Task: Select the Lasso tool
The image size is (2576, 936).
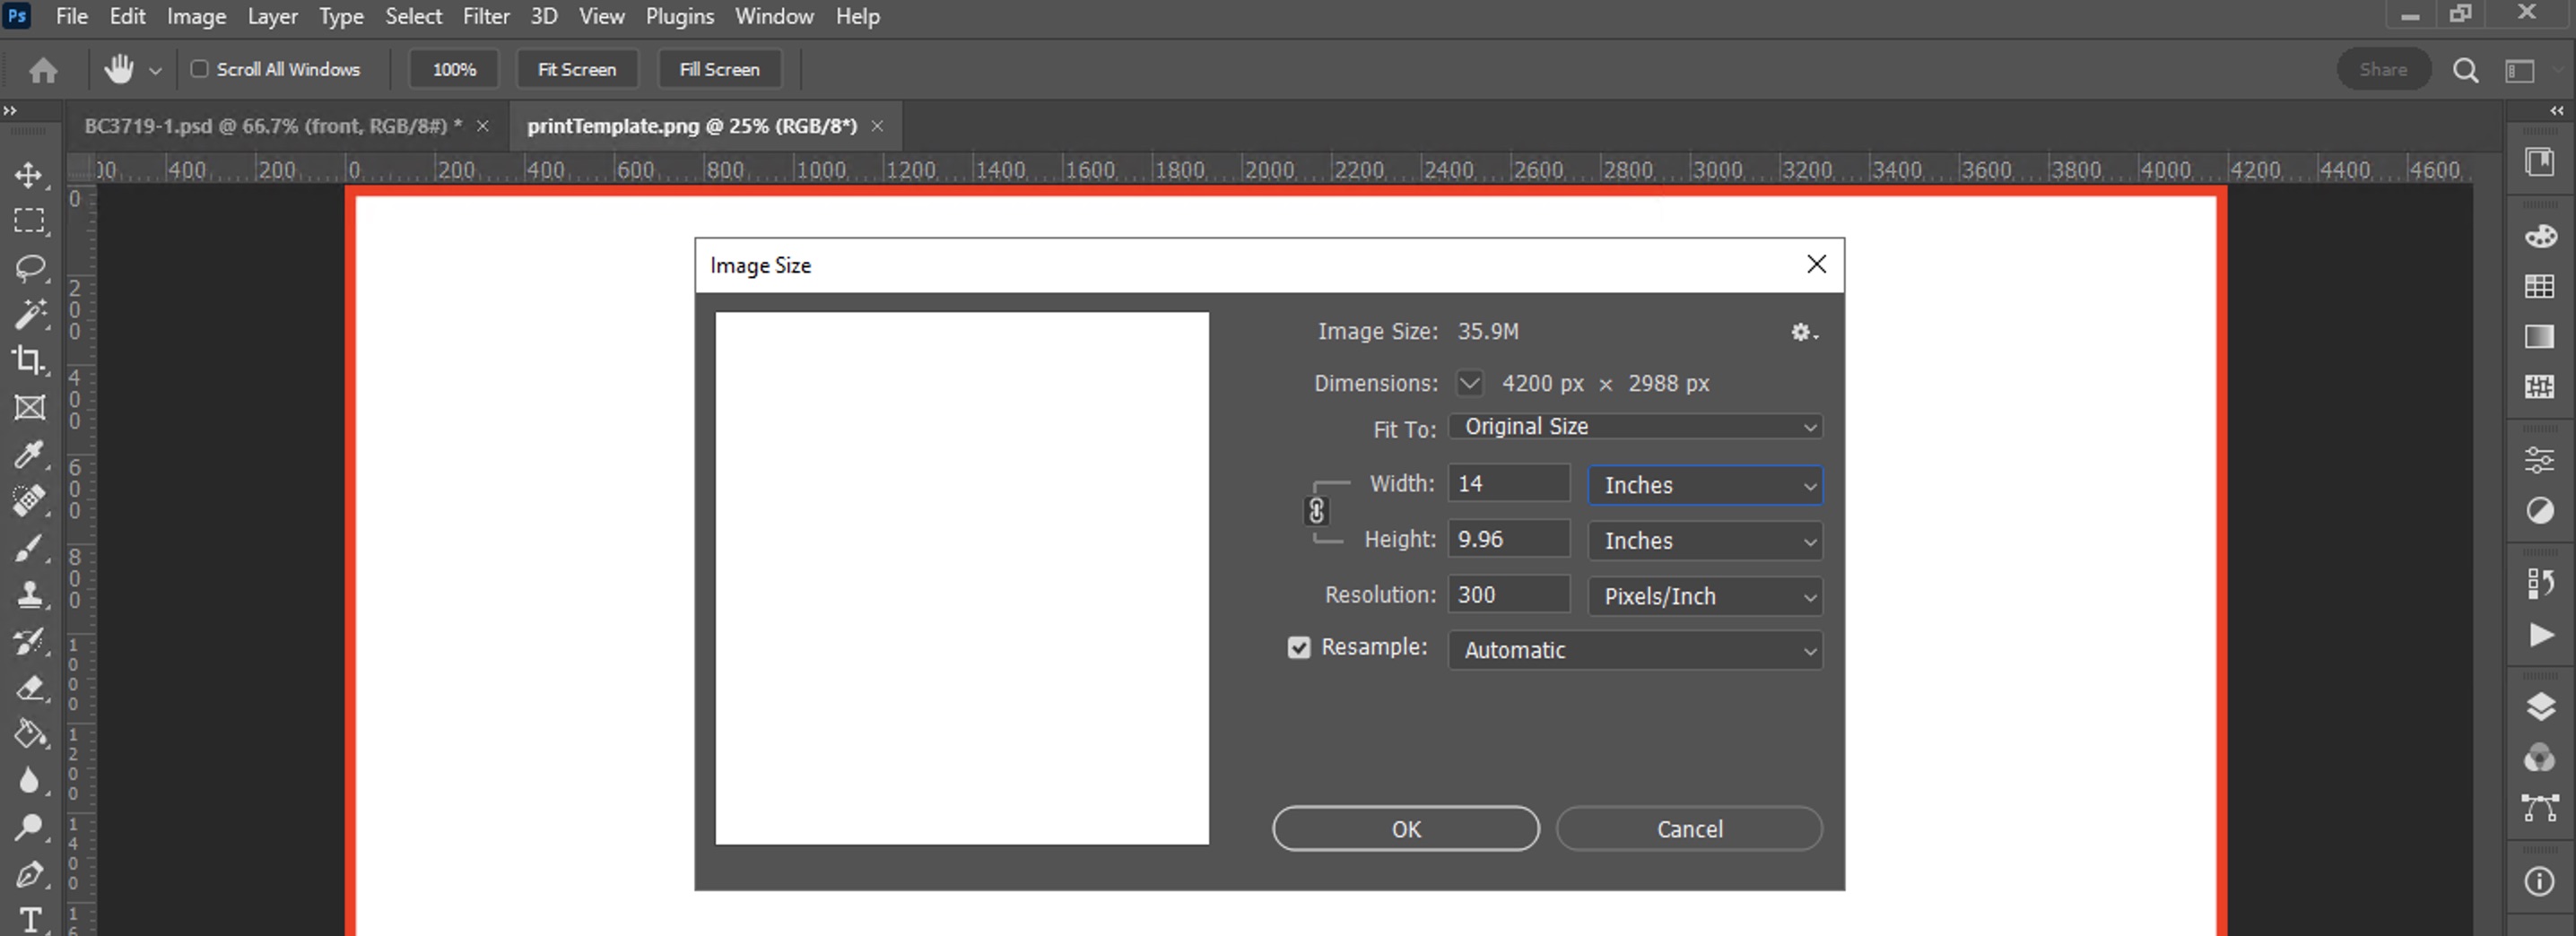Action: point(29,267)
